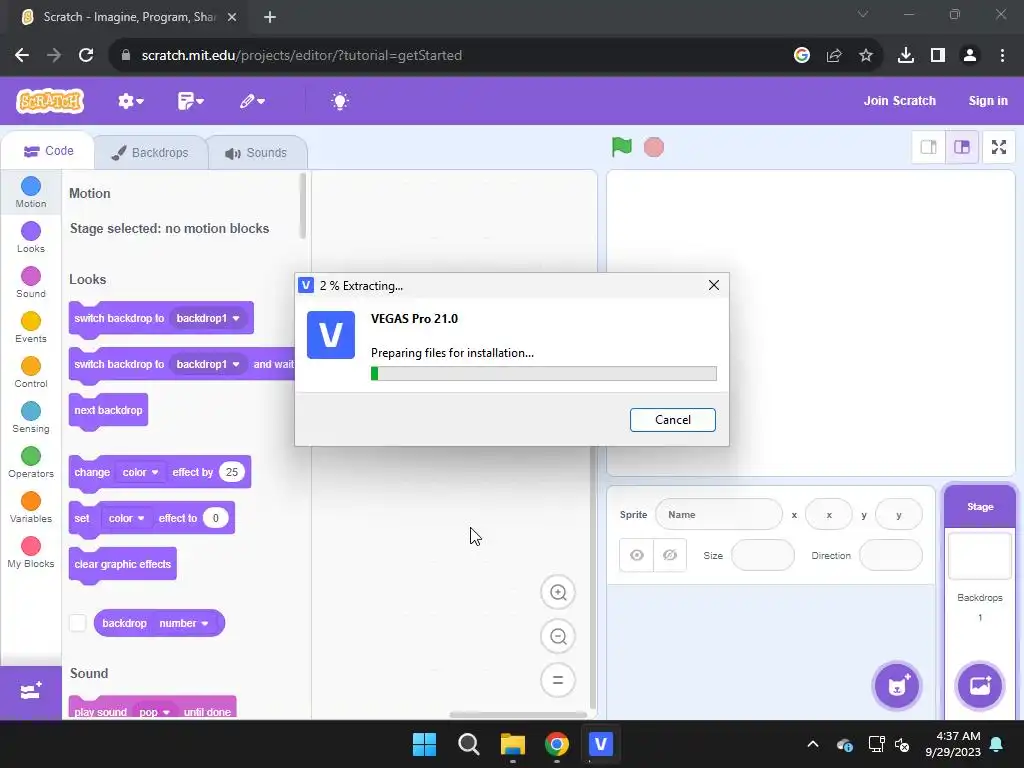Viewport: 1024px width, 768px height.
Task: Click the green flag to run
Action: [x=622, y=147]
